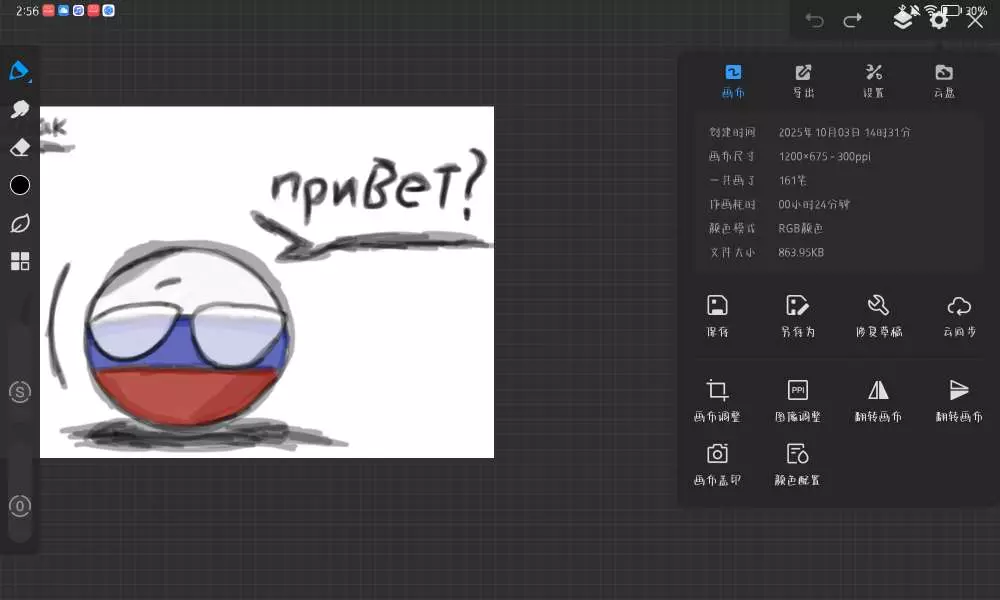Click the creation date 2025年10月03日 text
Image resolution: width=1000 pixels, height=600 pixels.
pos(844,132)
